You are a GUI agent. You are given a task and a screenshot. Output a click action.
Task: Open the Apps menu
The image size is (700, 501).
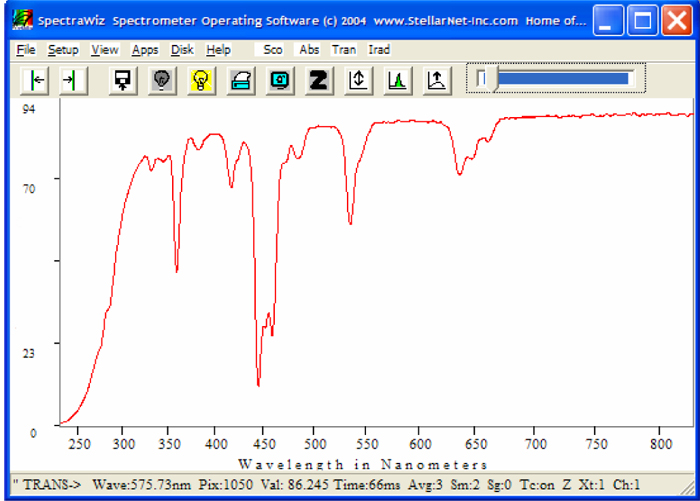pos(145,50)
